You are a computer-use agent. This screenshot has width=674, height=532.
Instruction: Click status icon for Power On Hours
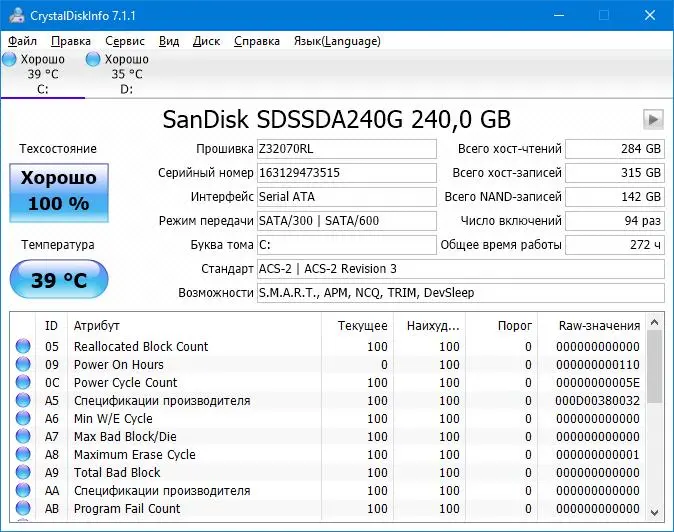coord(23,364)
